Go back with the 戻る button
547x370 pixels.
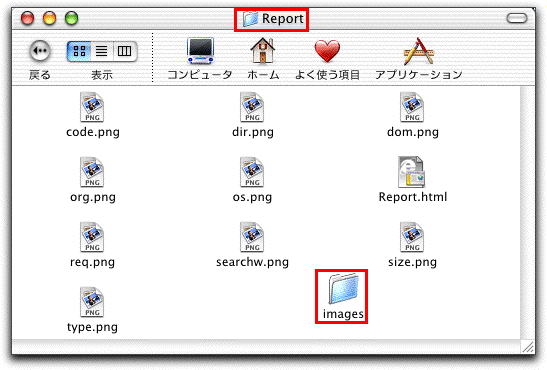tap(40, 51)
